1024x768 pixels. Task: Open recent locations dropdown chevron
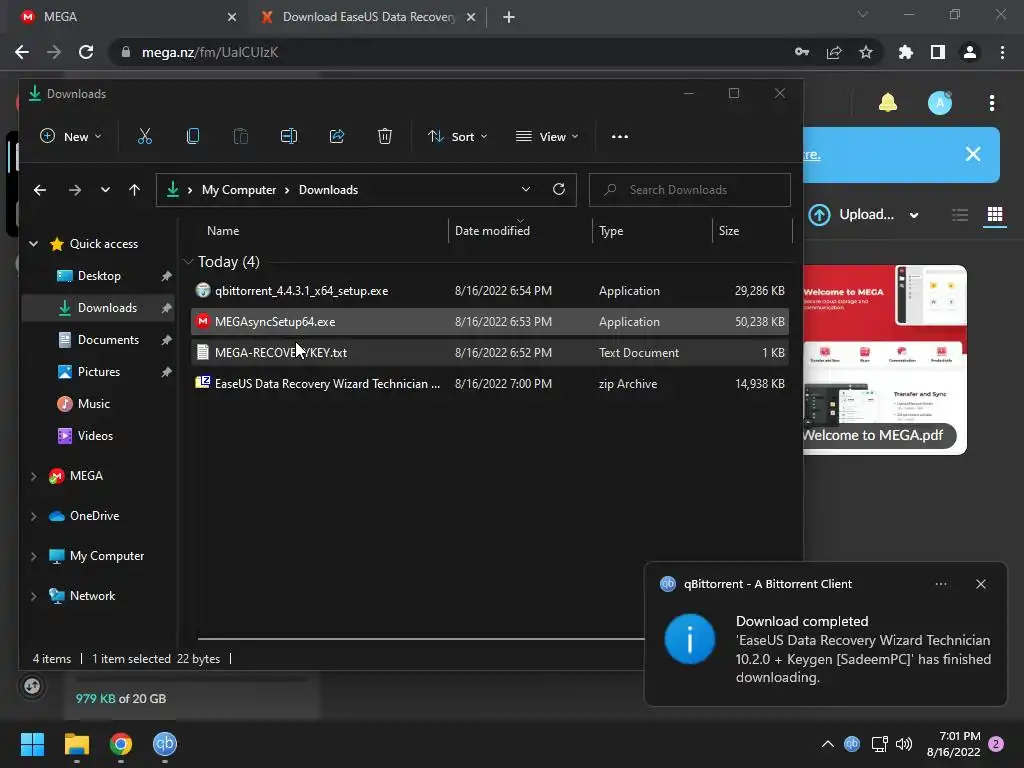(105, 190)
